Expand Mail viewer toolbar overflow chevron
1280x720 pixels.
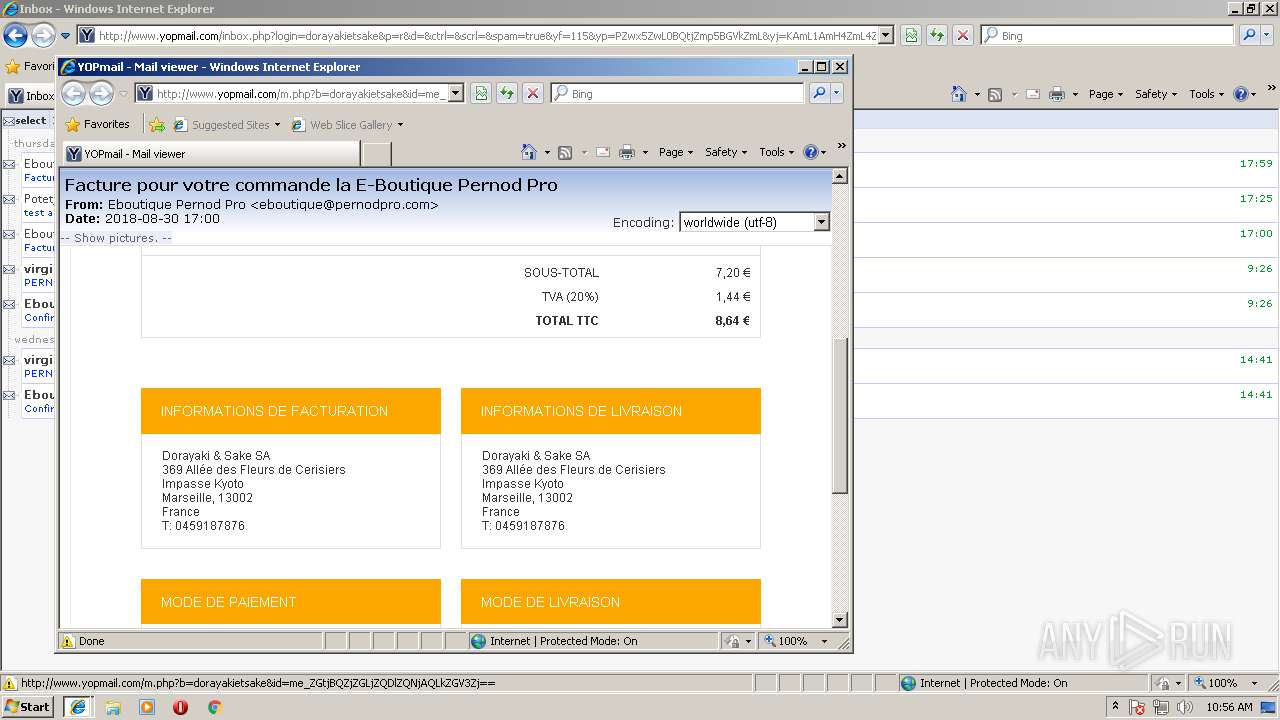pyautogui.click(x=841, y=146)
